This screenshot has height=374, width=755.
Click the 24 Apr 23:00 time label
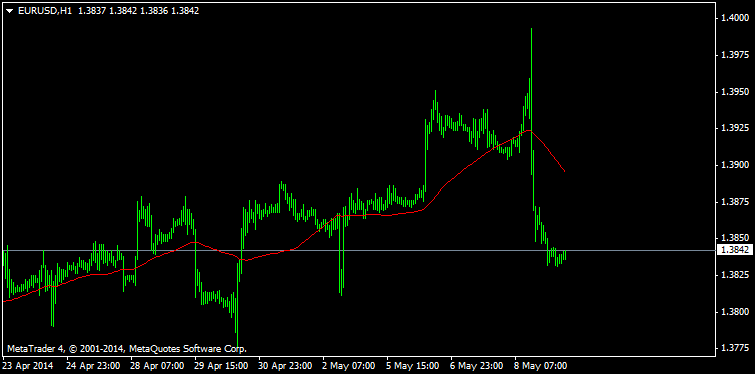click(x=93, y=366)
